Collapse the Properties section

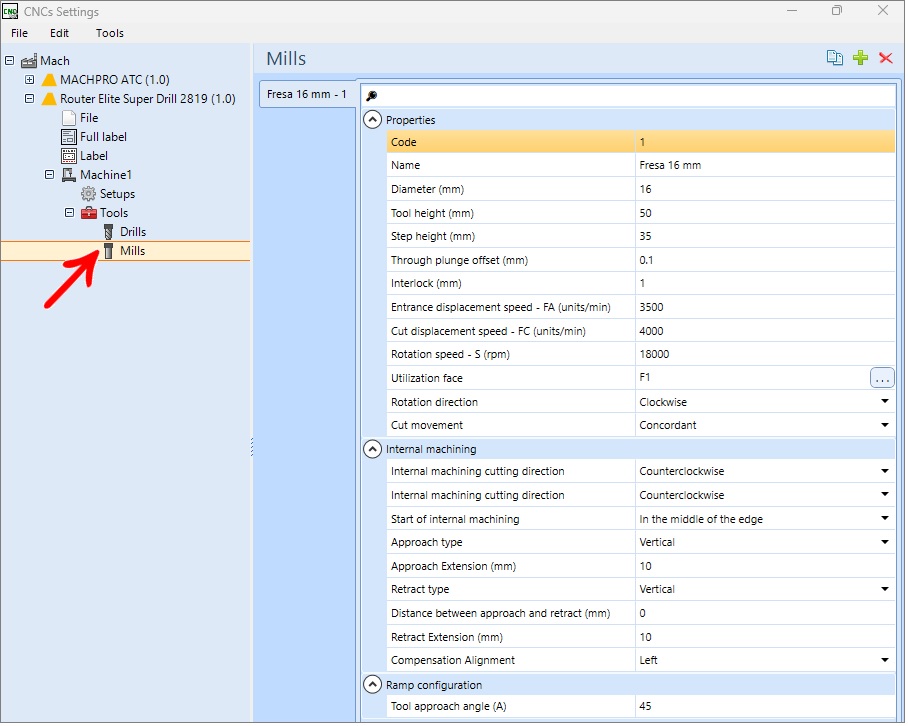tap(372, 120)
